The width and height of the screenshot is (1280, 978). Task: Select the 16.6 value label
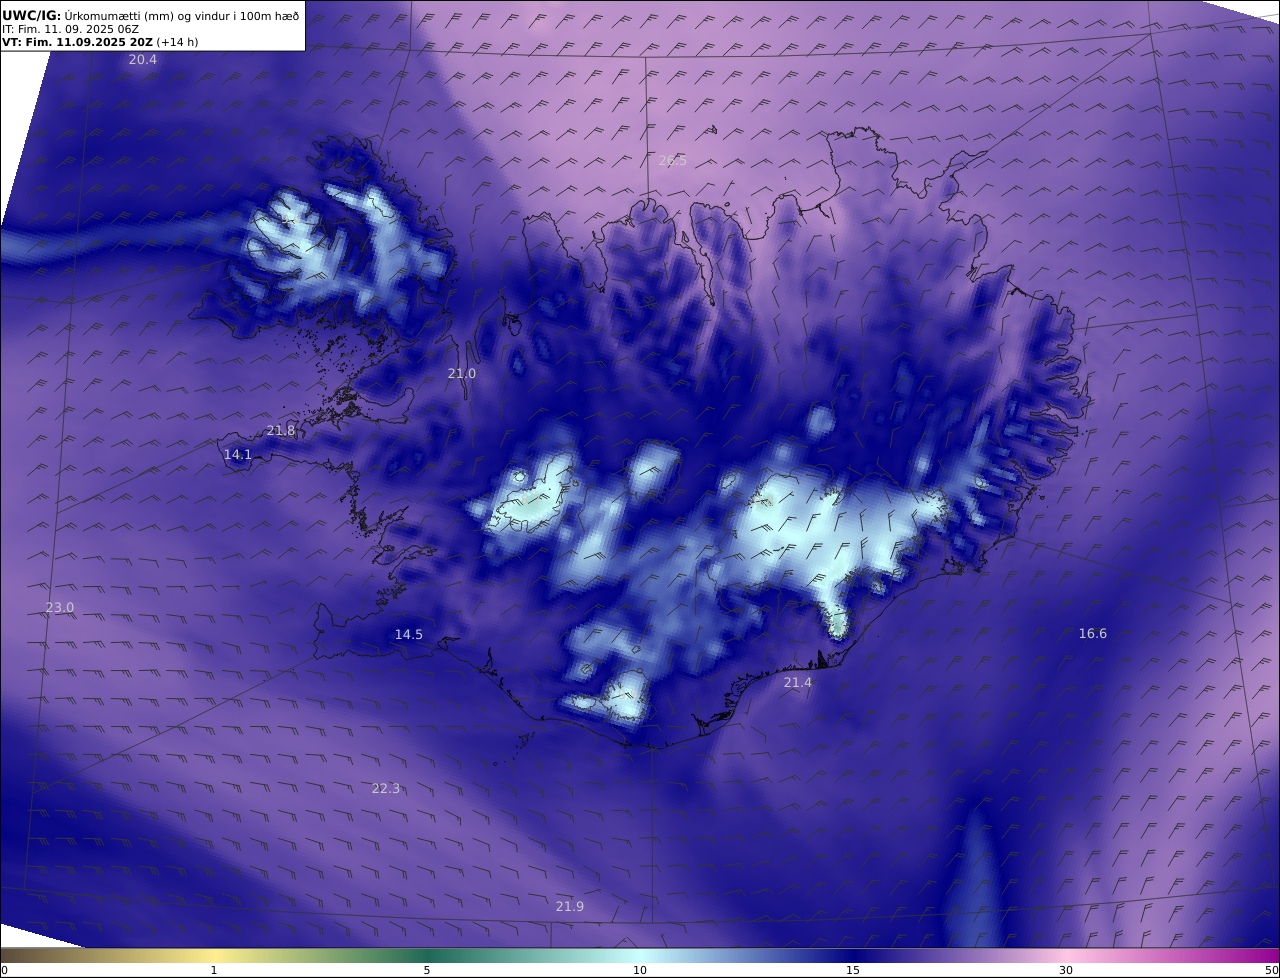pos(1093,633)
